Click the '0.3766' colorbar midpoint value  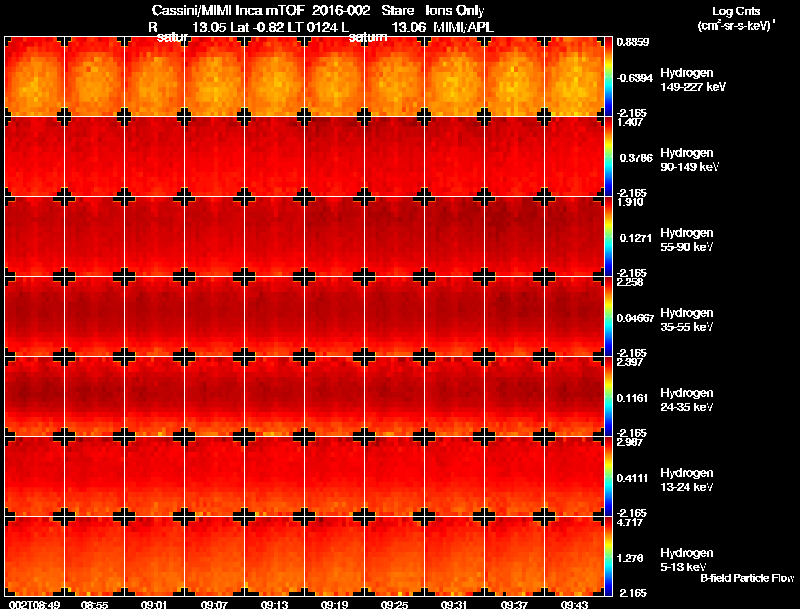(636, 158)
